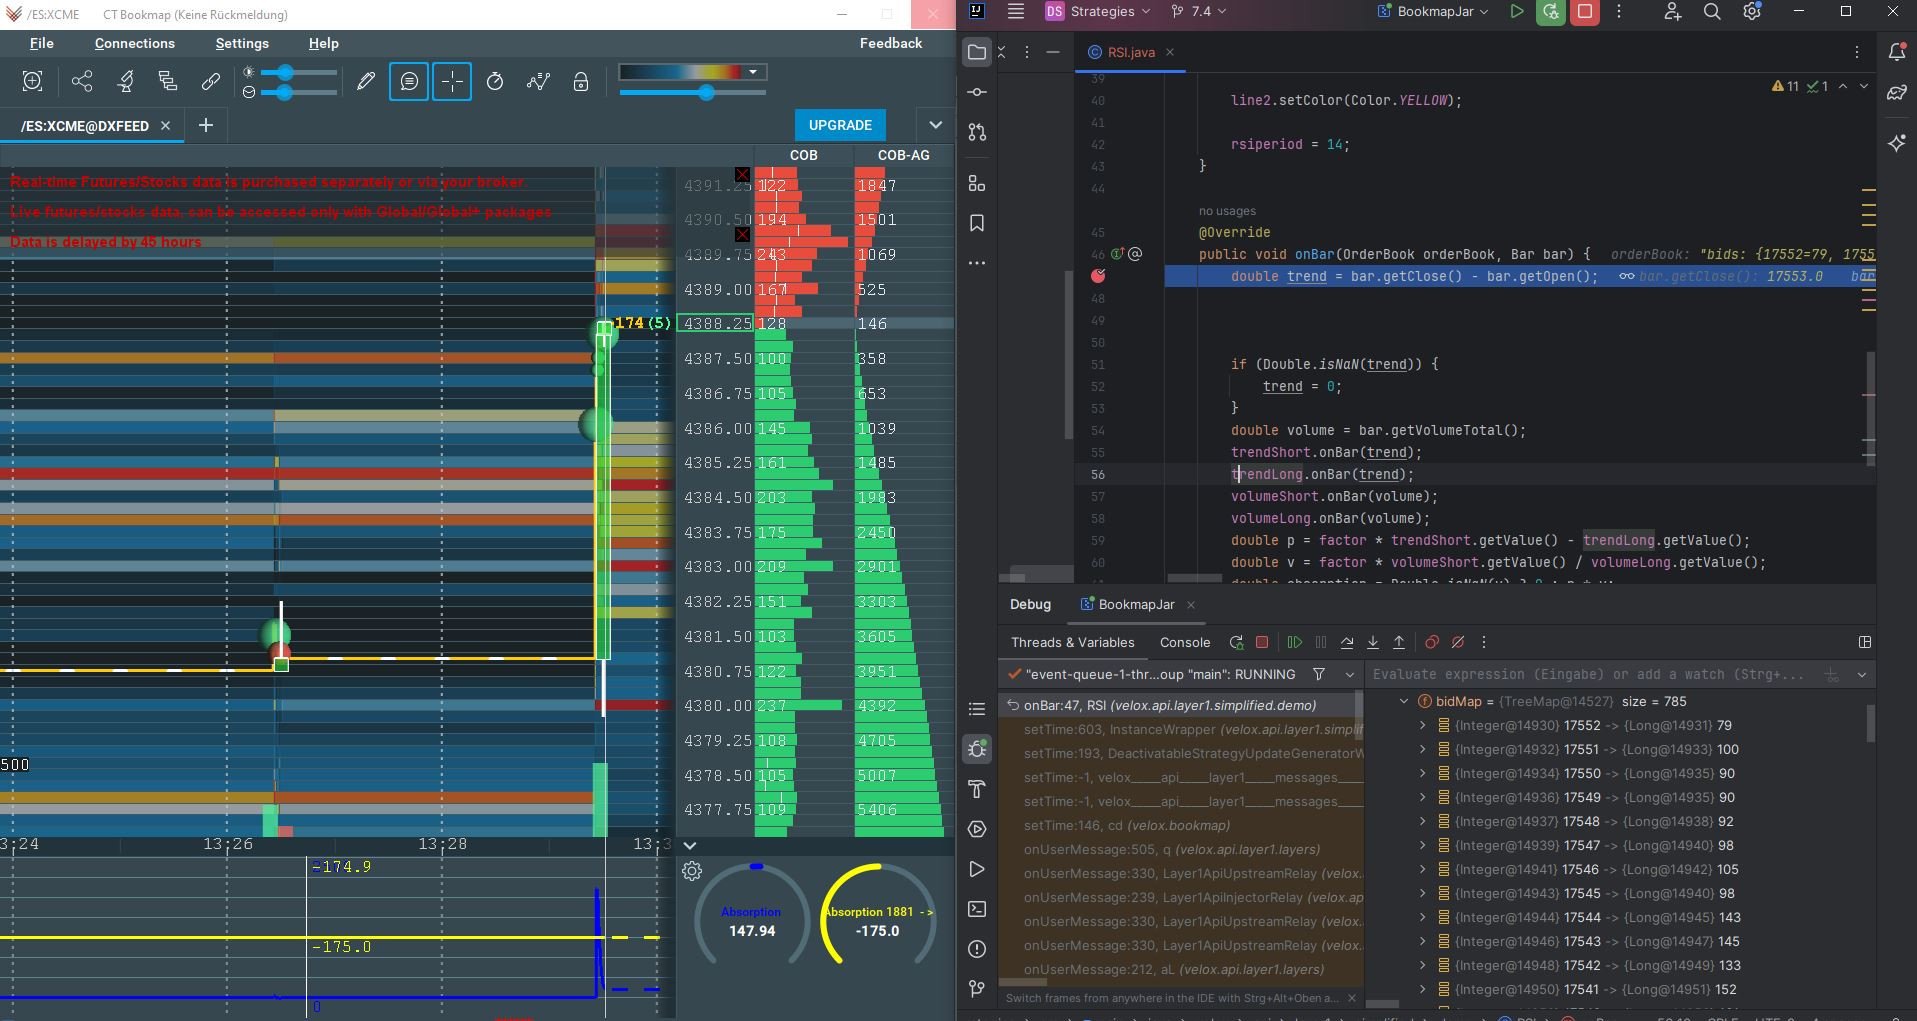Viewport: 1917px width, 1021px height.
Task: Switch to the Threads & Variables tab
Action: [1072, 642]
